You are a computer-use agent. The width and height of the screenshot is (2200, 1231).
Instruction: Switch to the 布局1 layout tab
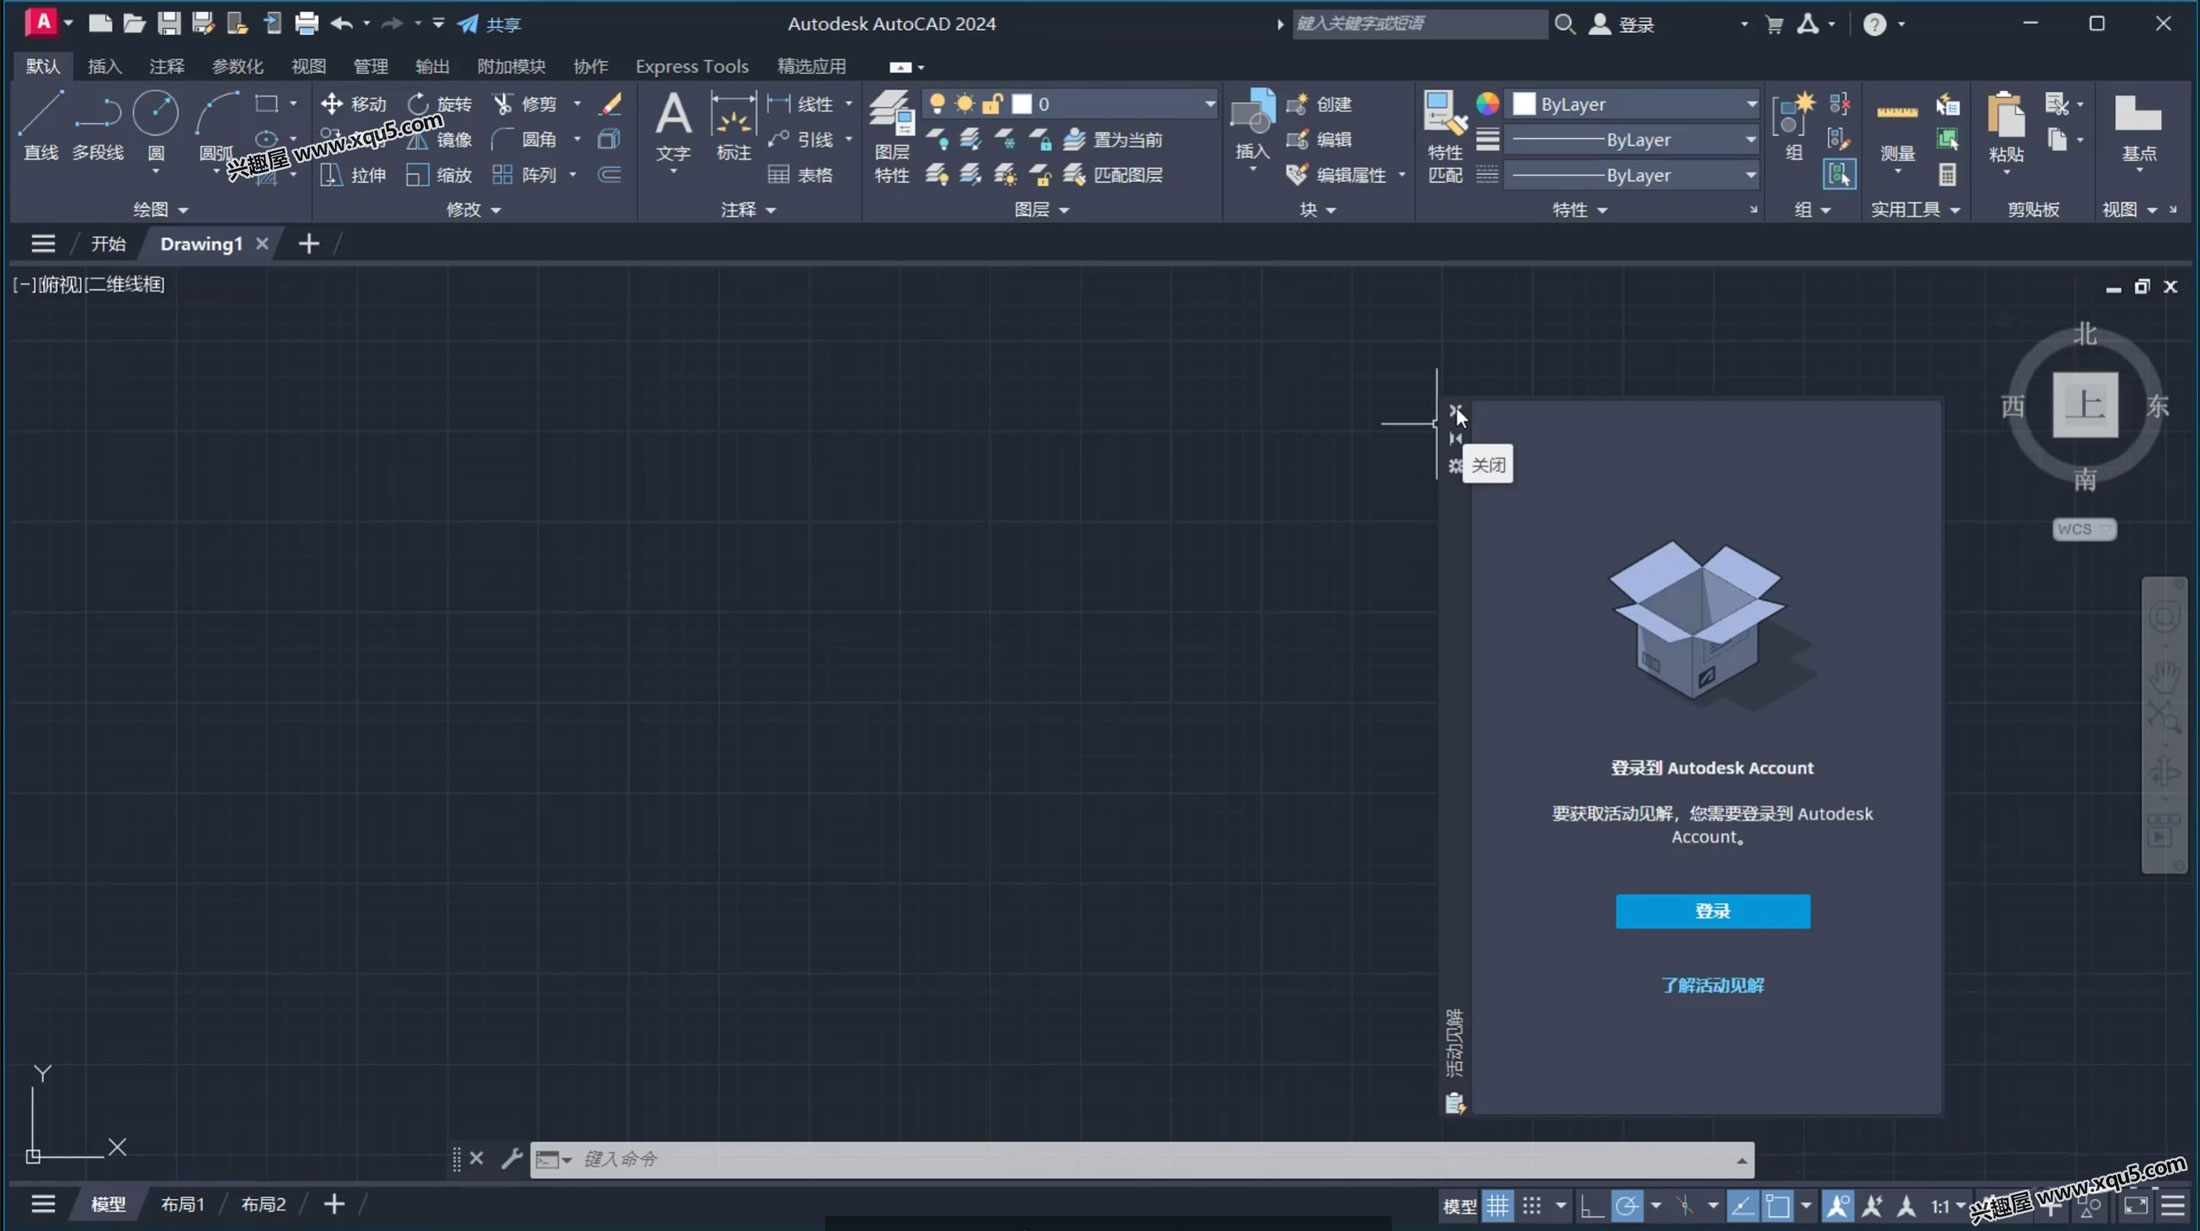182,1204
